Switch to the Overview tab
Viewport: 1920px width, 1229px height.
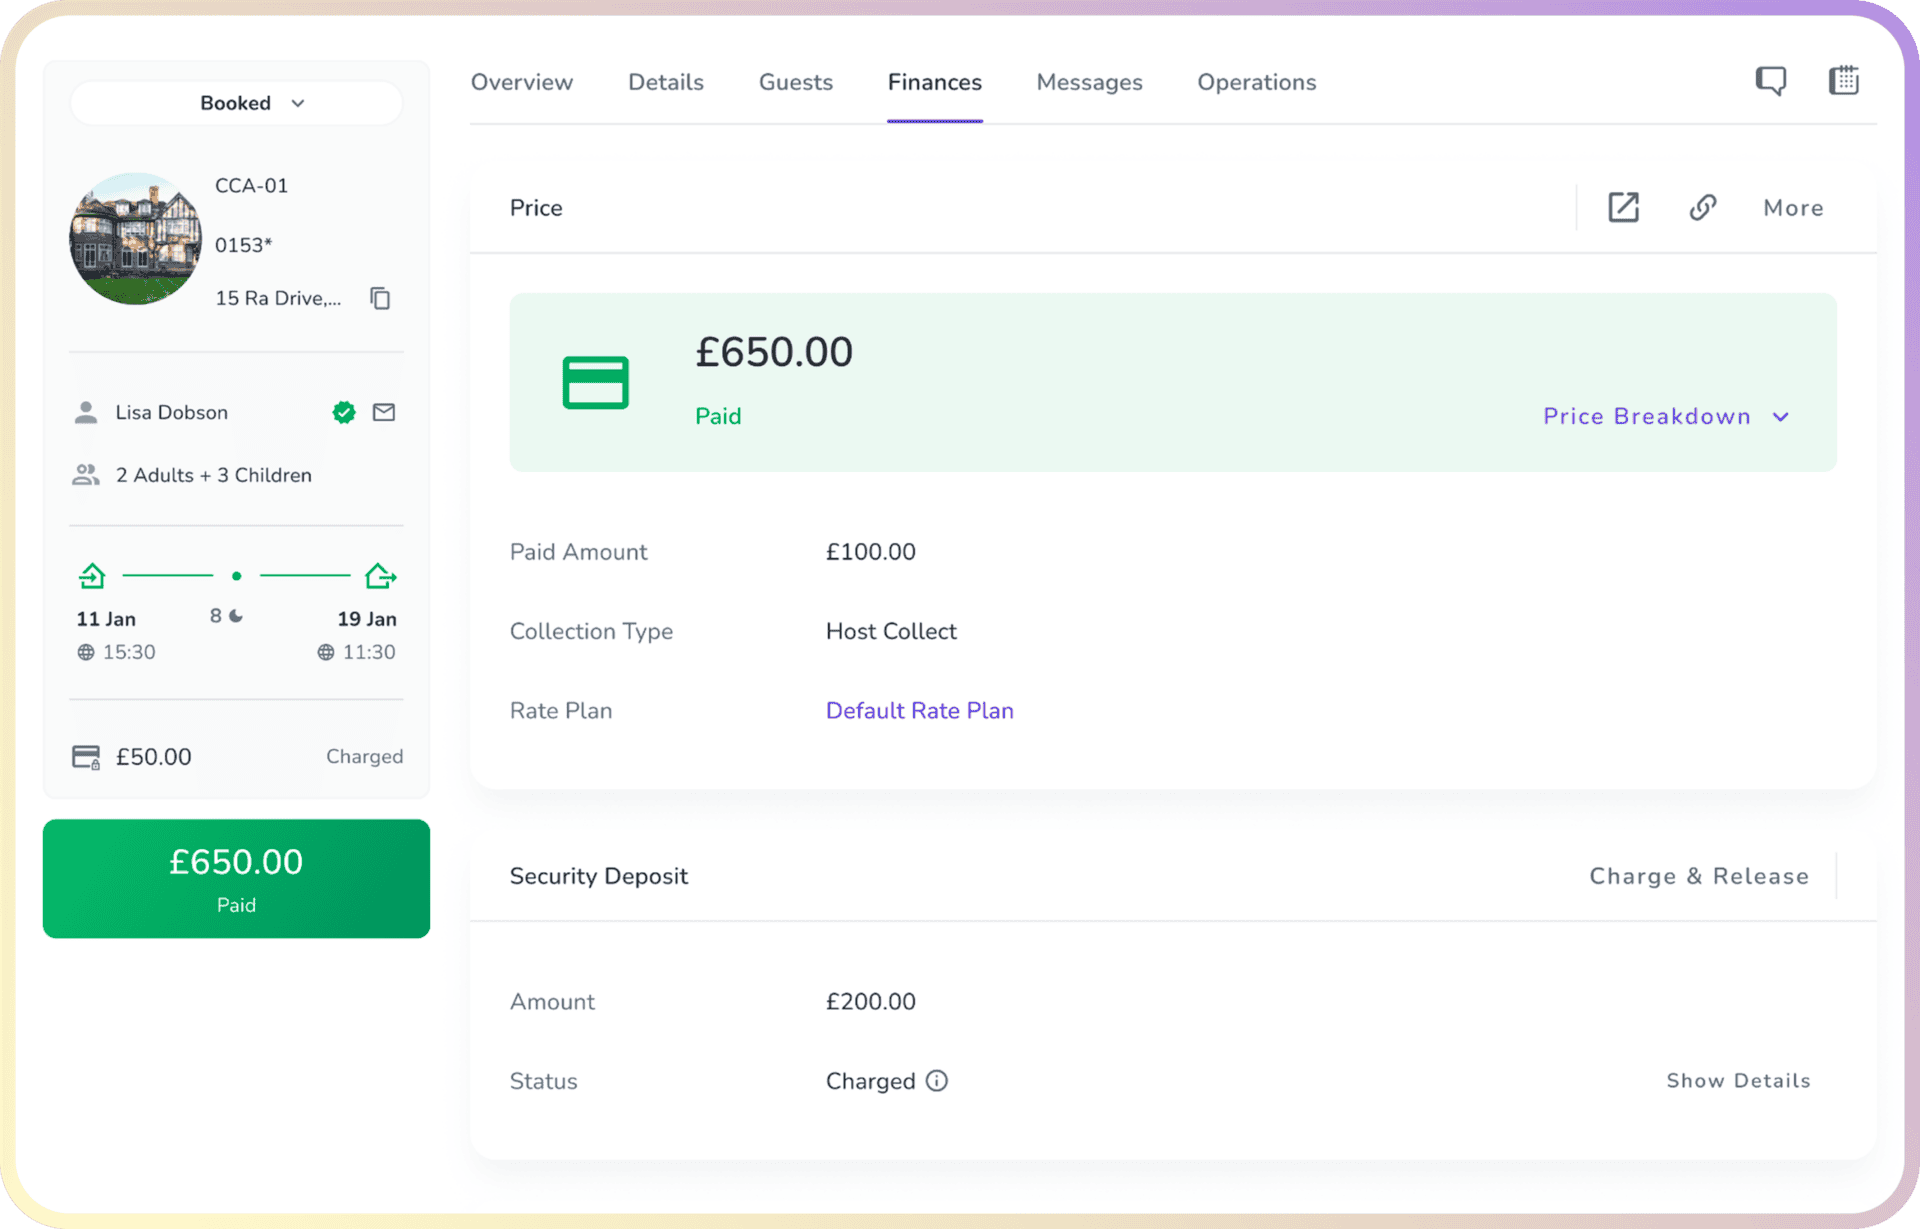coord(522,82)
